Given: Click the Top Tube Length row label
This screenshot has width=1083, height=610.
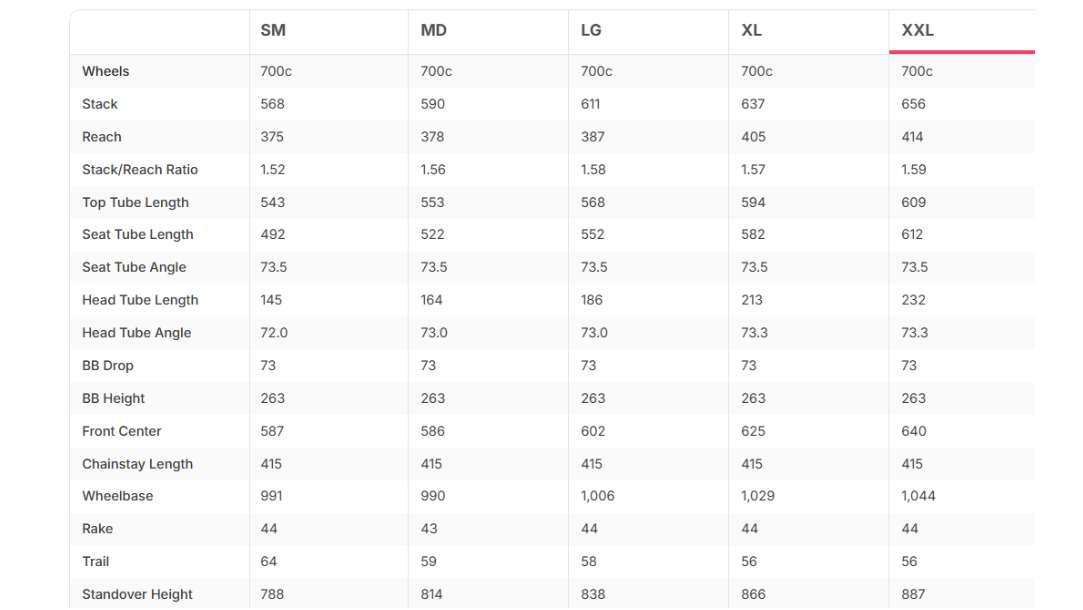Looking at the screenshot, I should [x=135, y=202].
